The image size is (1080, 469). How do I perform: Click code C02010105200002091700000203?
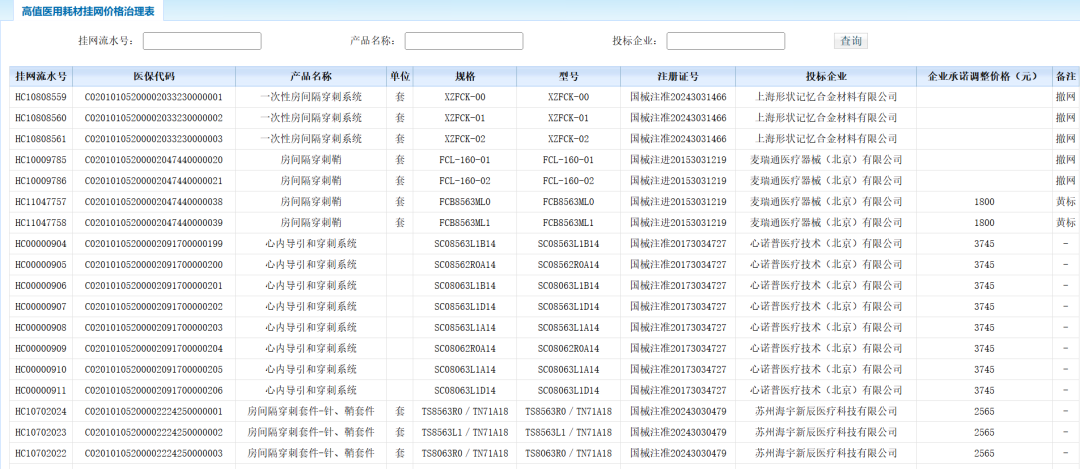click(154, 328)
